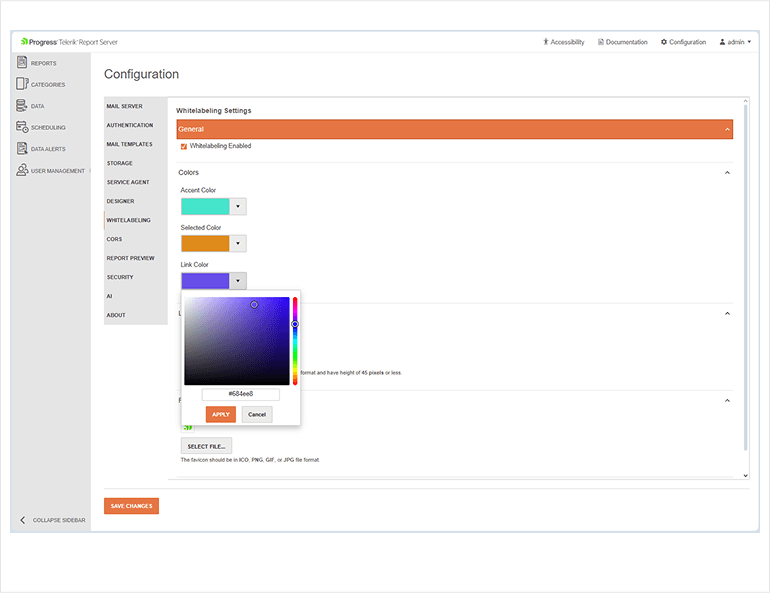Open the Selected Color dropdown arrow

pos(238,243)
